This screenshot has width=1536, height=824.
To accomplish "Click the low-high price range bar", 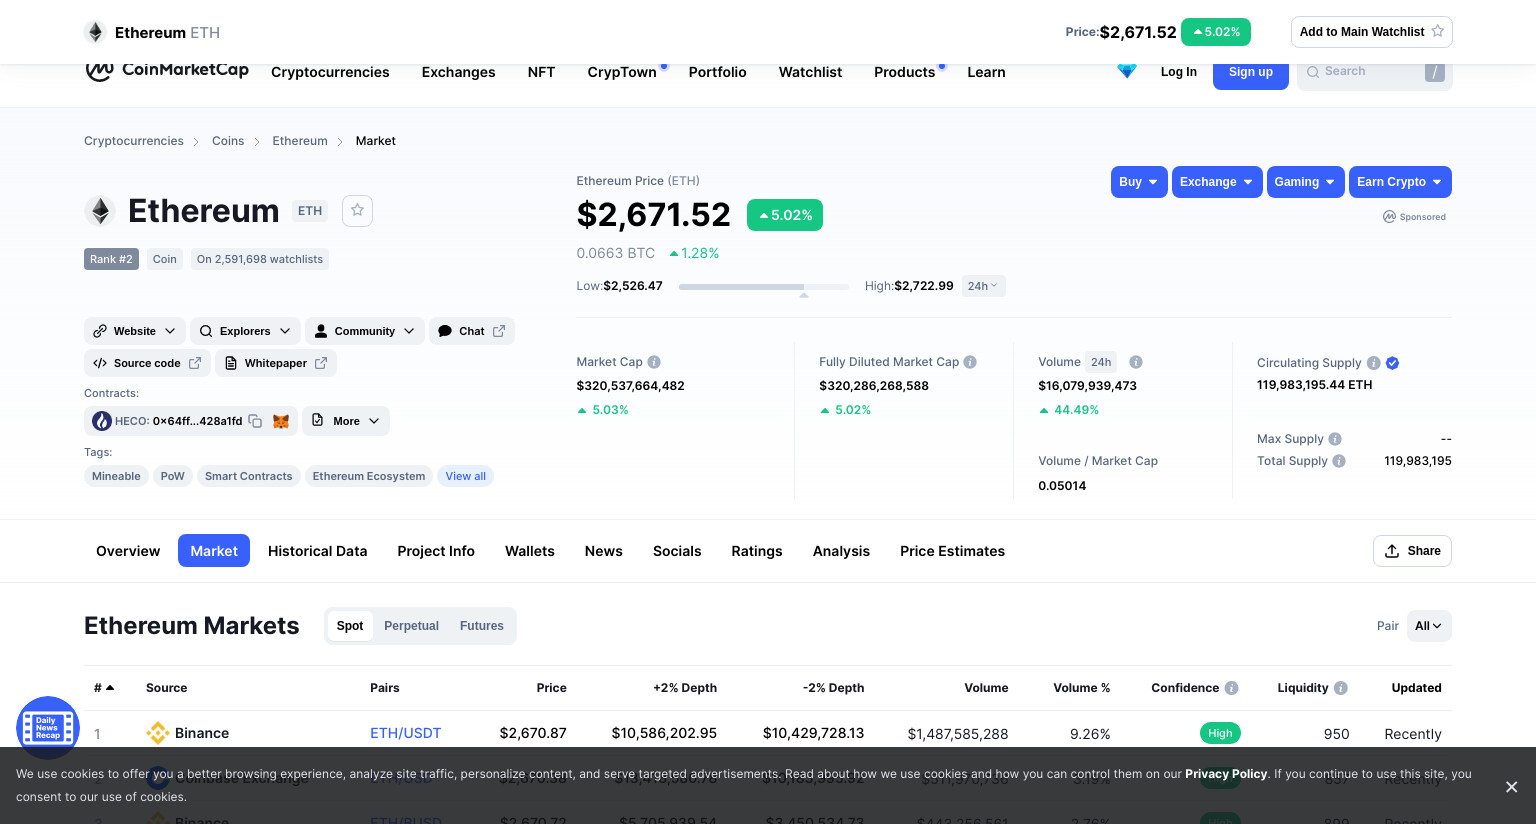I will pos(764,287).
